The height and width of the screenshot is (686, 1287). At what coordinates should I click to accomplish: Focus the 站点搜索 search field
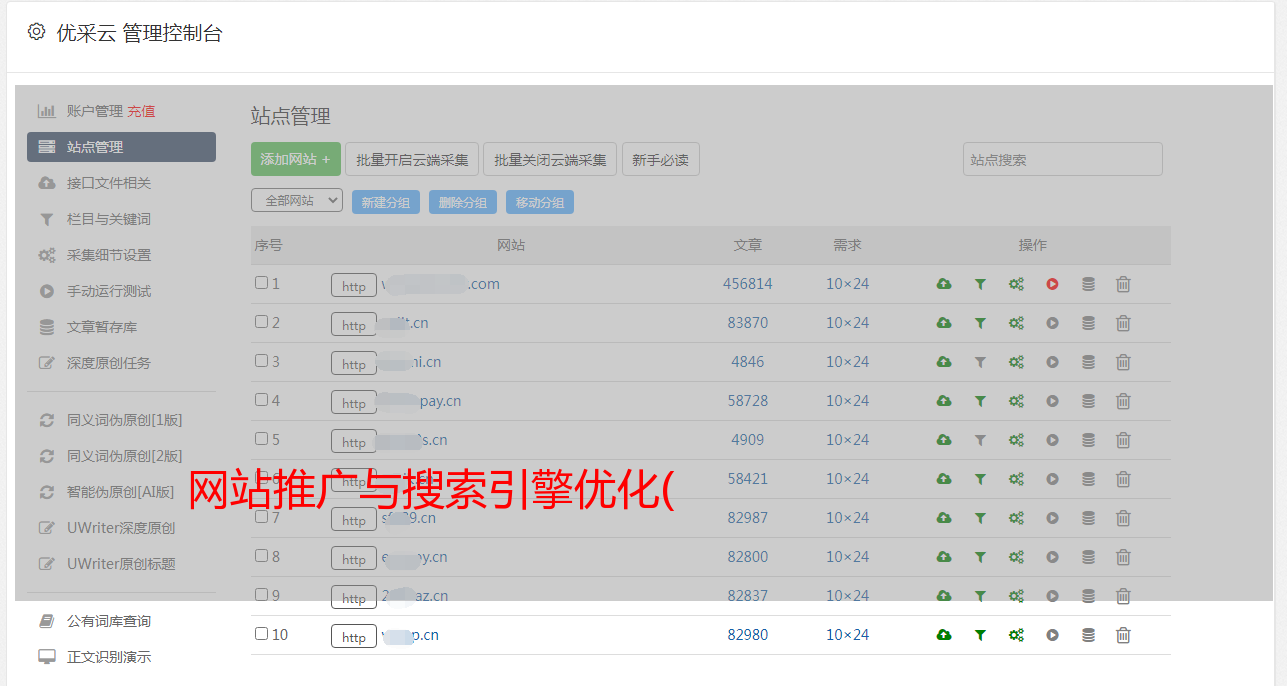coord(1062,159)
